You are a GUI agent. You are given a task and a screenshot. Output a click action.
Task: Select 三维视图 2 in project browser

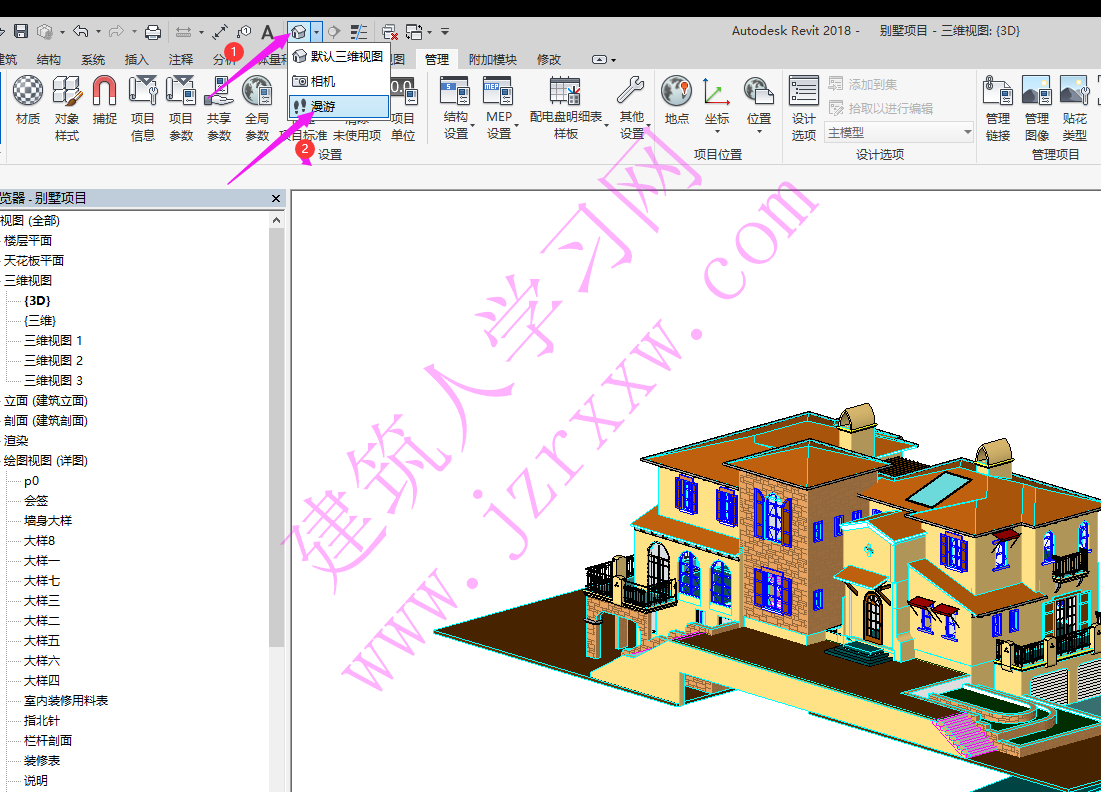pos(53,360)
